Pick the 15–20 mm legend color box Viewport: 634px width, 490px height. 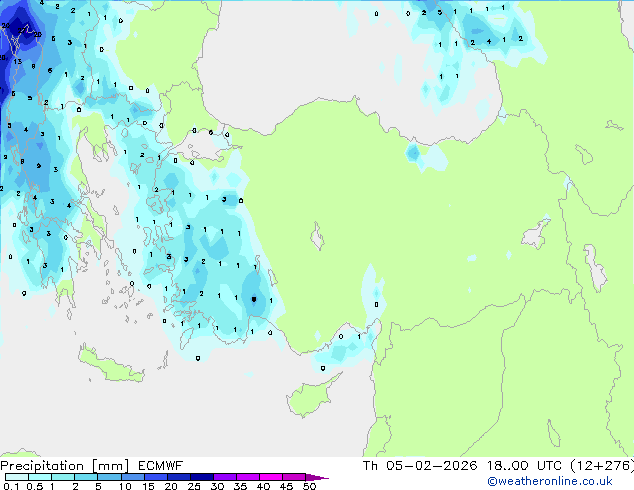[x=156, y=477]
